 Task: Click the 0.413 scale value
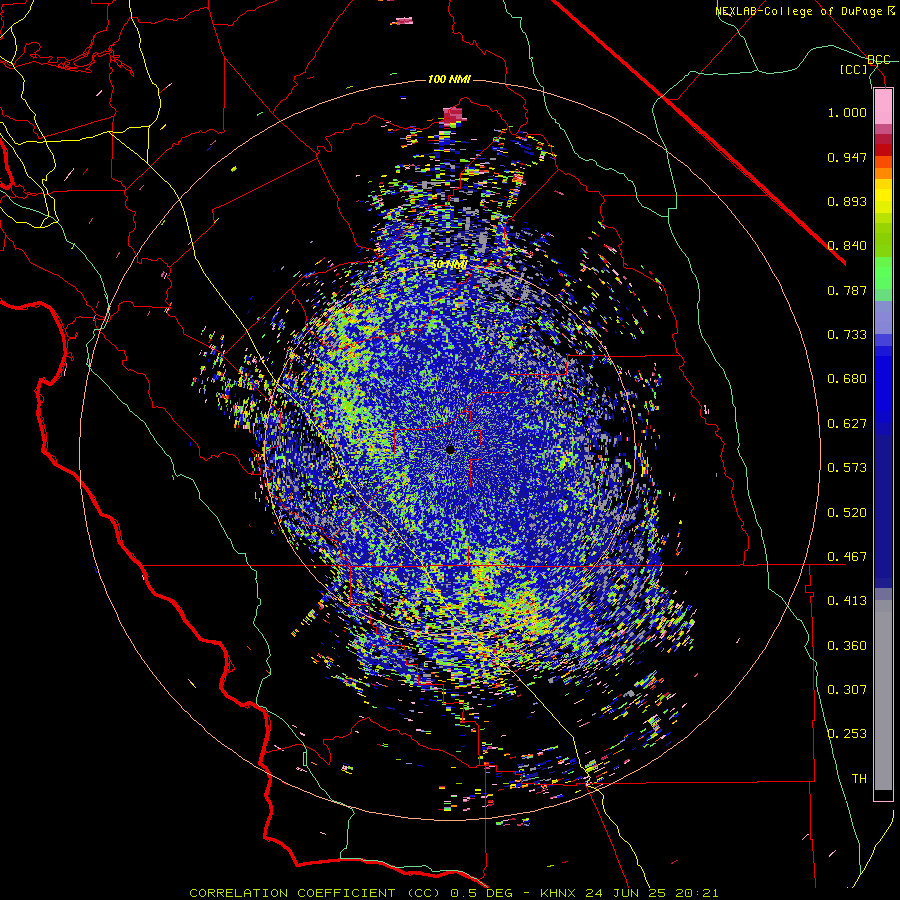[847, 601]
